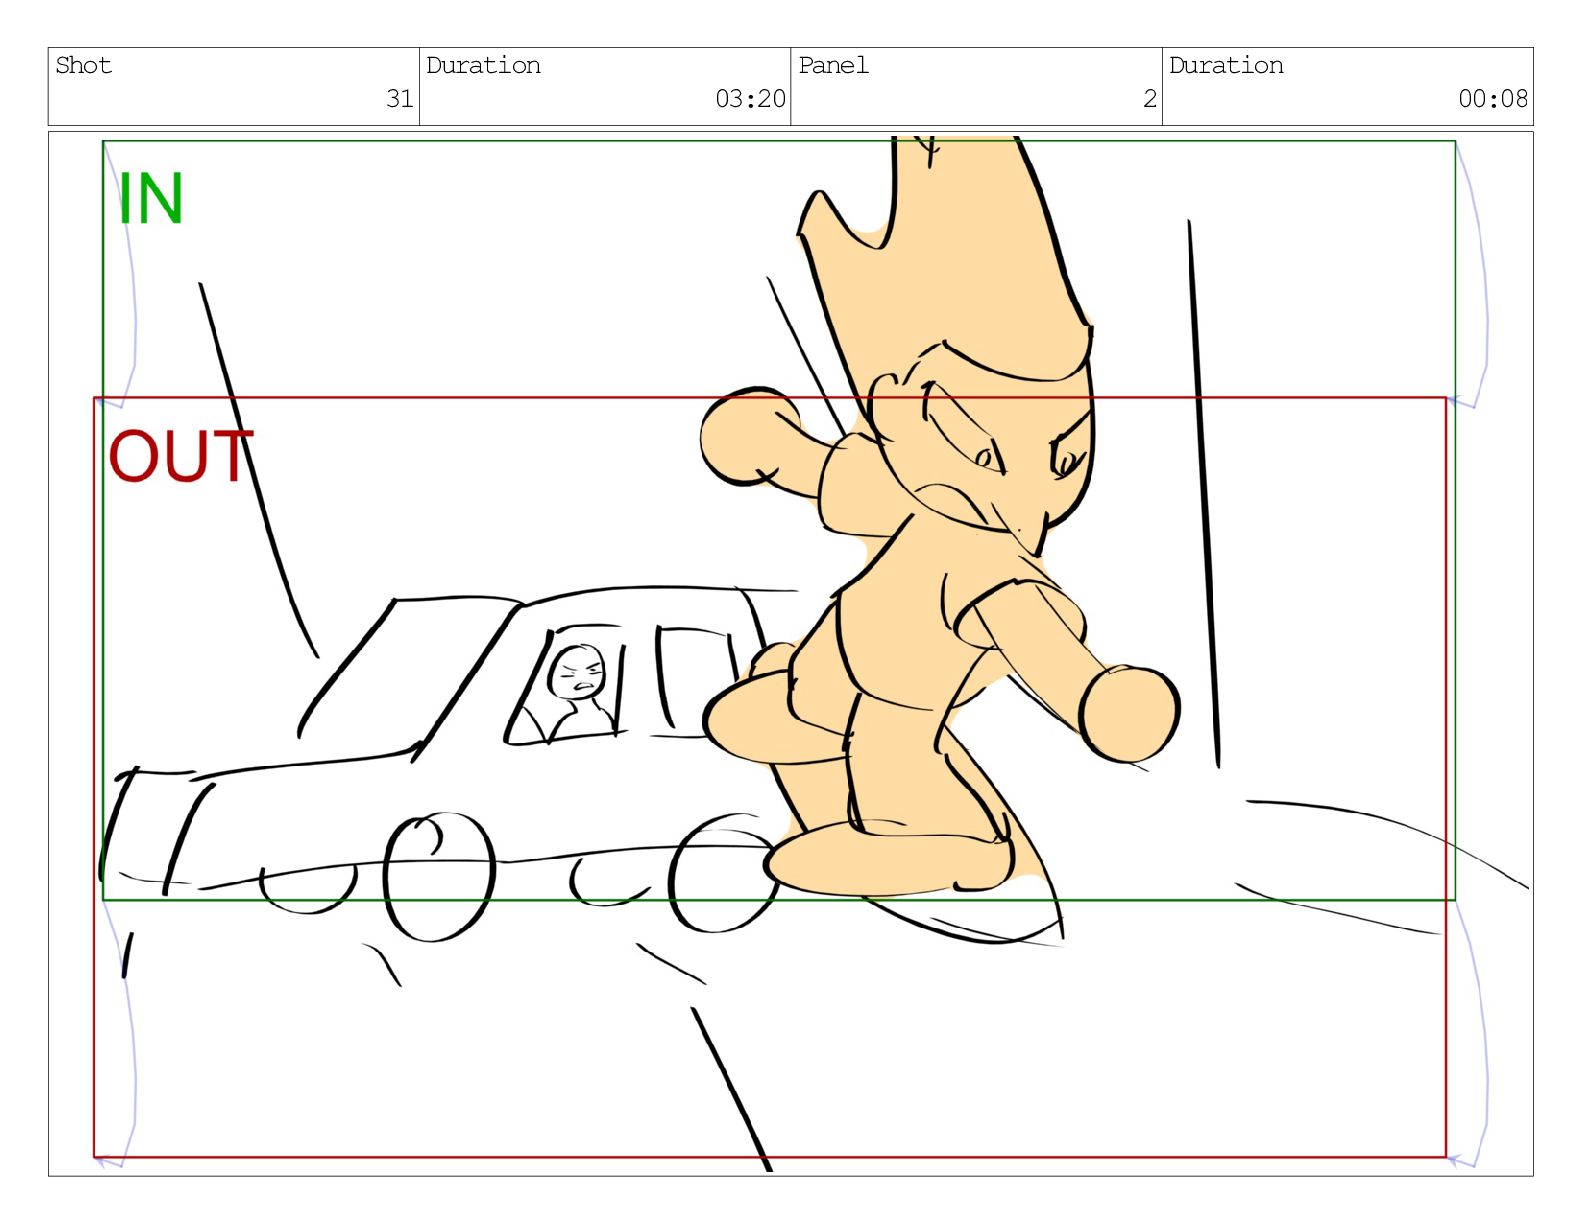Click the panel number 2
Image resolution: width=1584 pixels, height=1224 pixels.
(x=1150, y=98)
